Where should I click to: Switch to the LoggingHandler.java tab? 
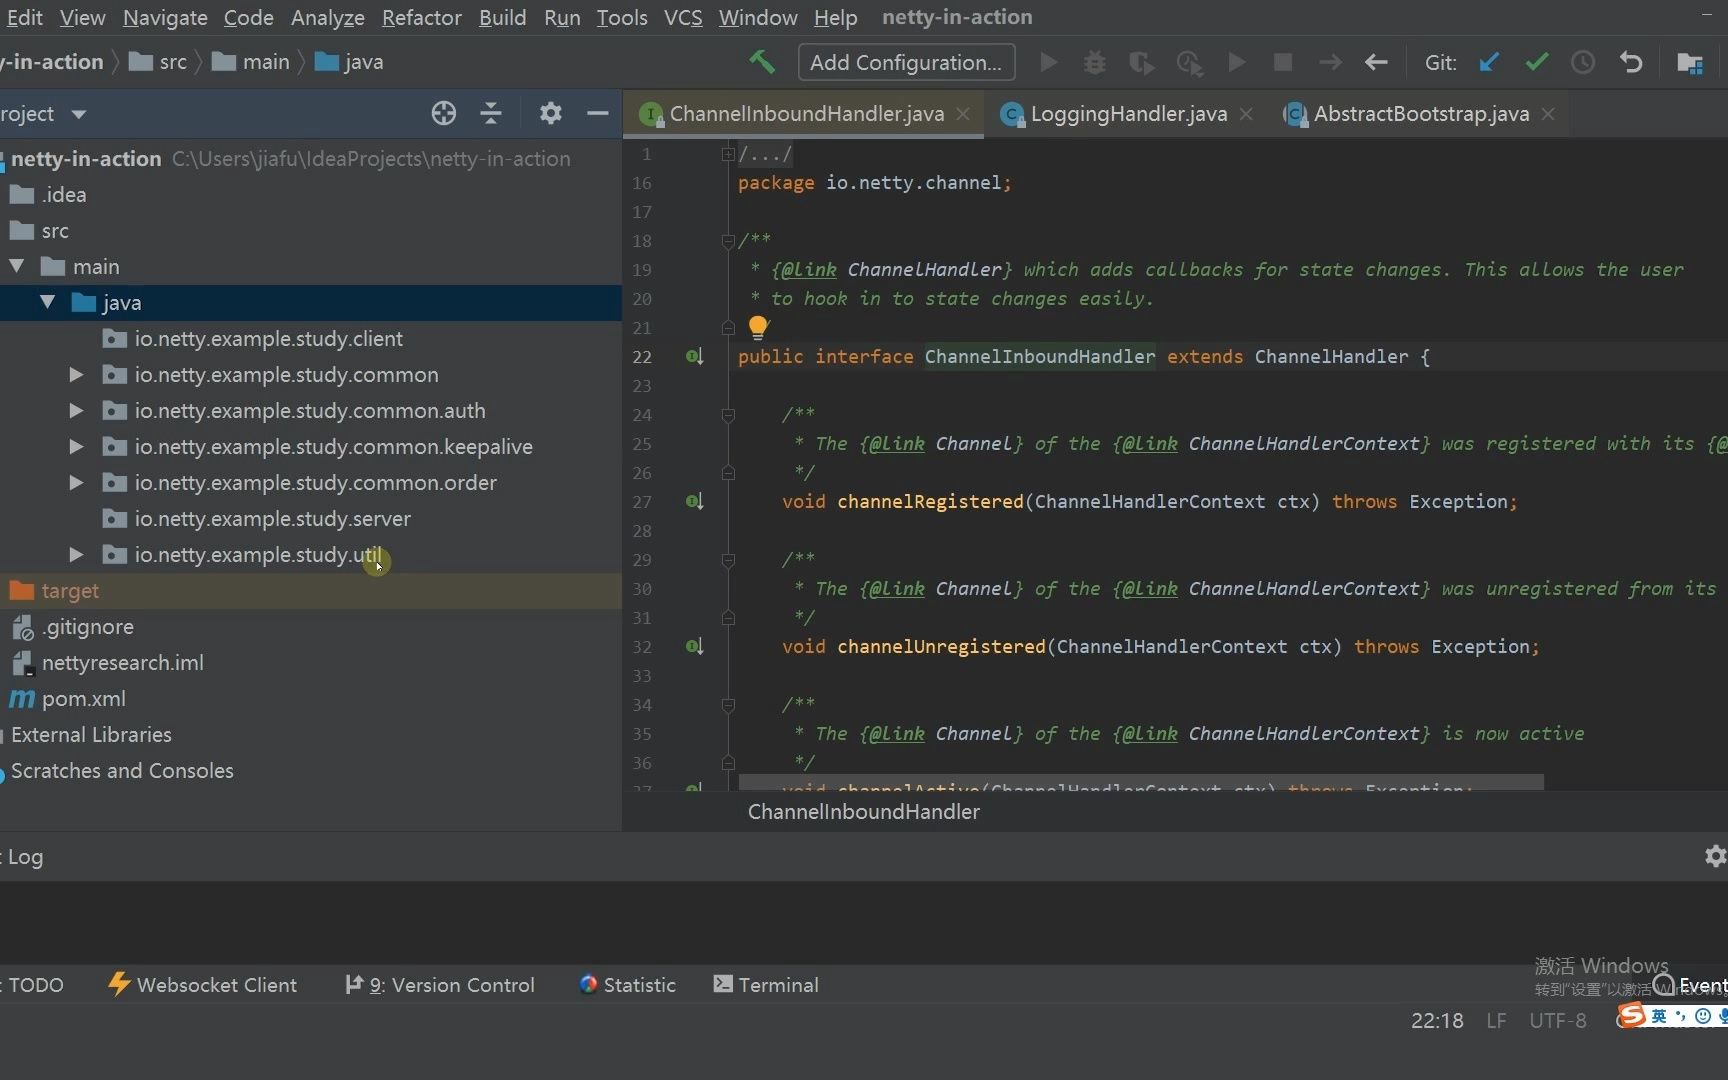point(1128,114)
